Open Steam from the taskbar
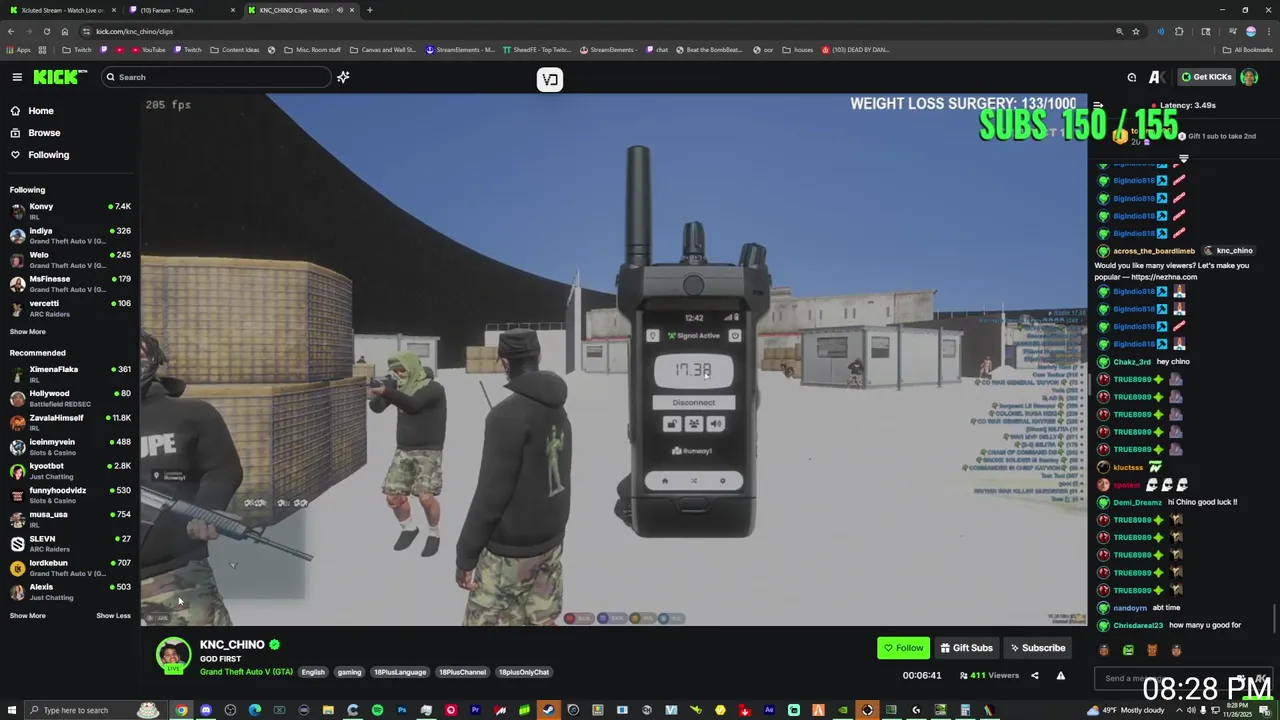1280x720 pixels. click(x=548, y=710)
